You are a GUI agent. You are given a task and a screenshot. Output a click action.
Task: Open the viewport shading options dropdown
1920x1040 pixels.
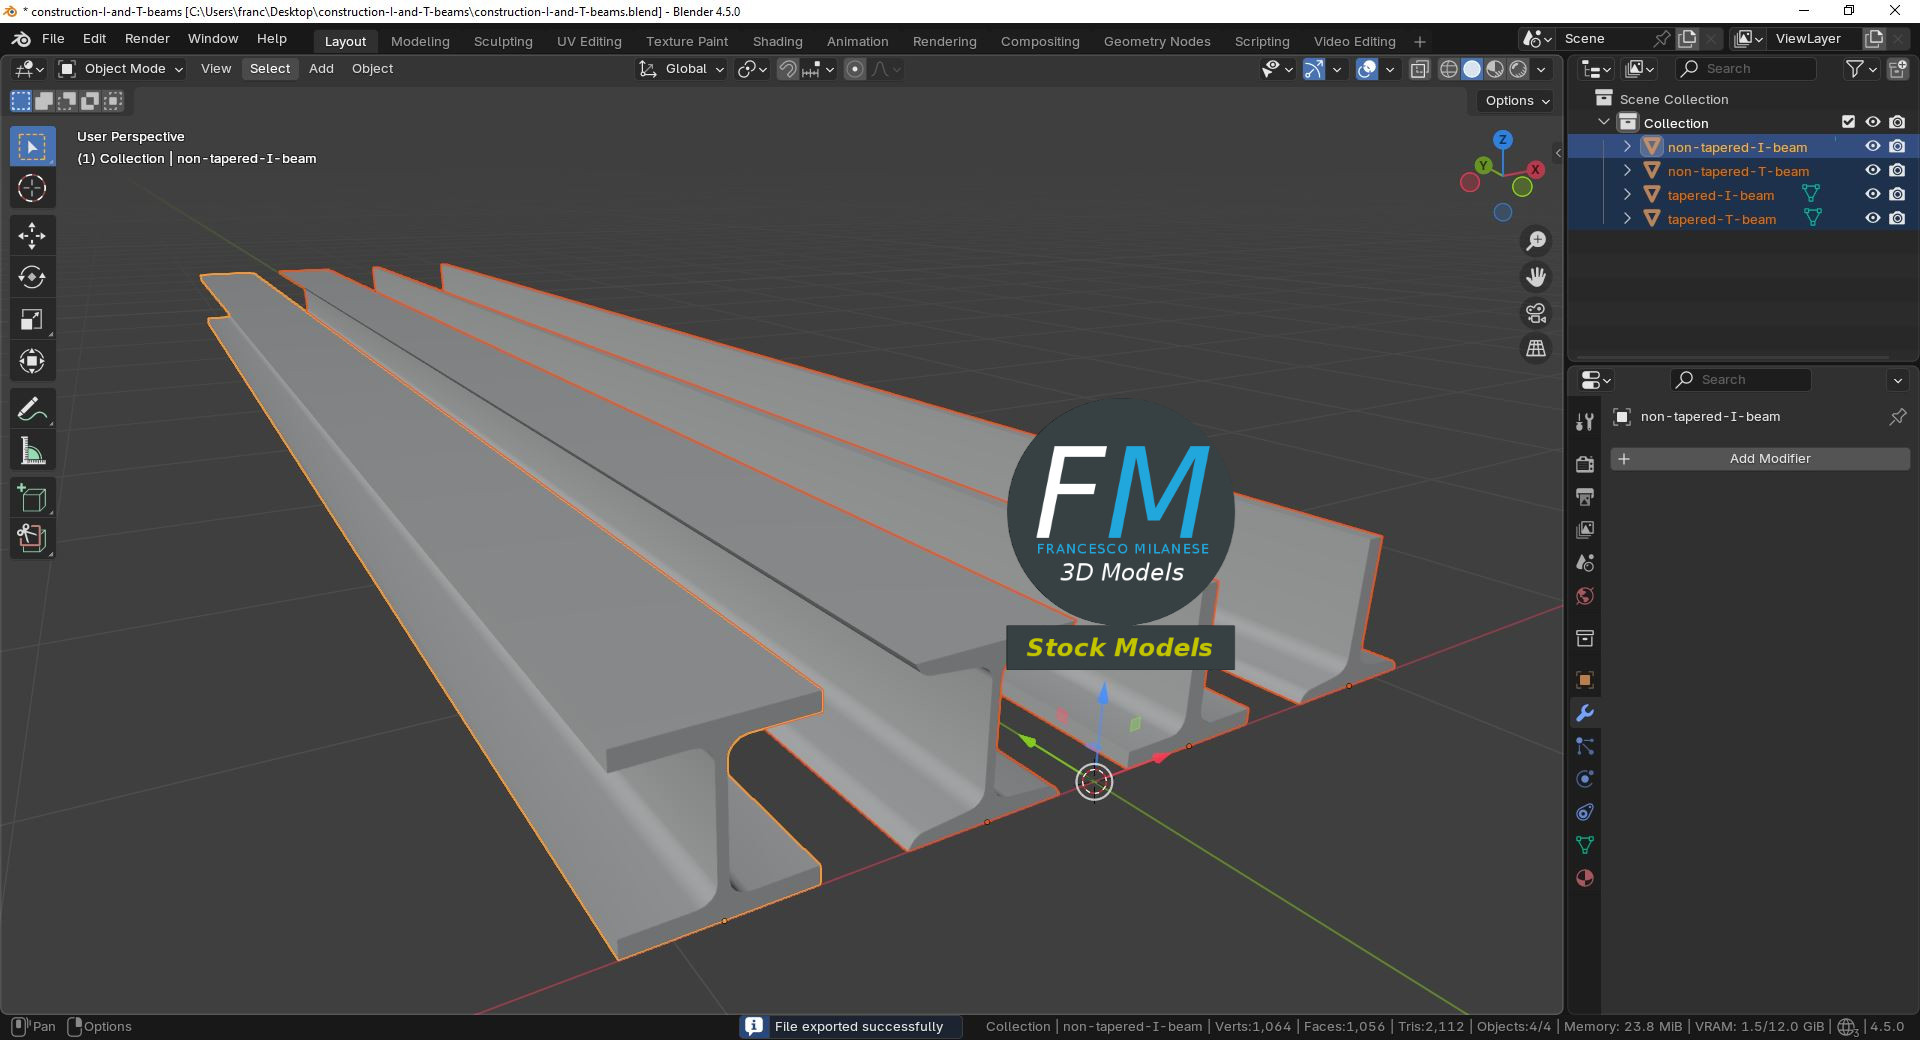click(1541, 69)
